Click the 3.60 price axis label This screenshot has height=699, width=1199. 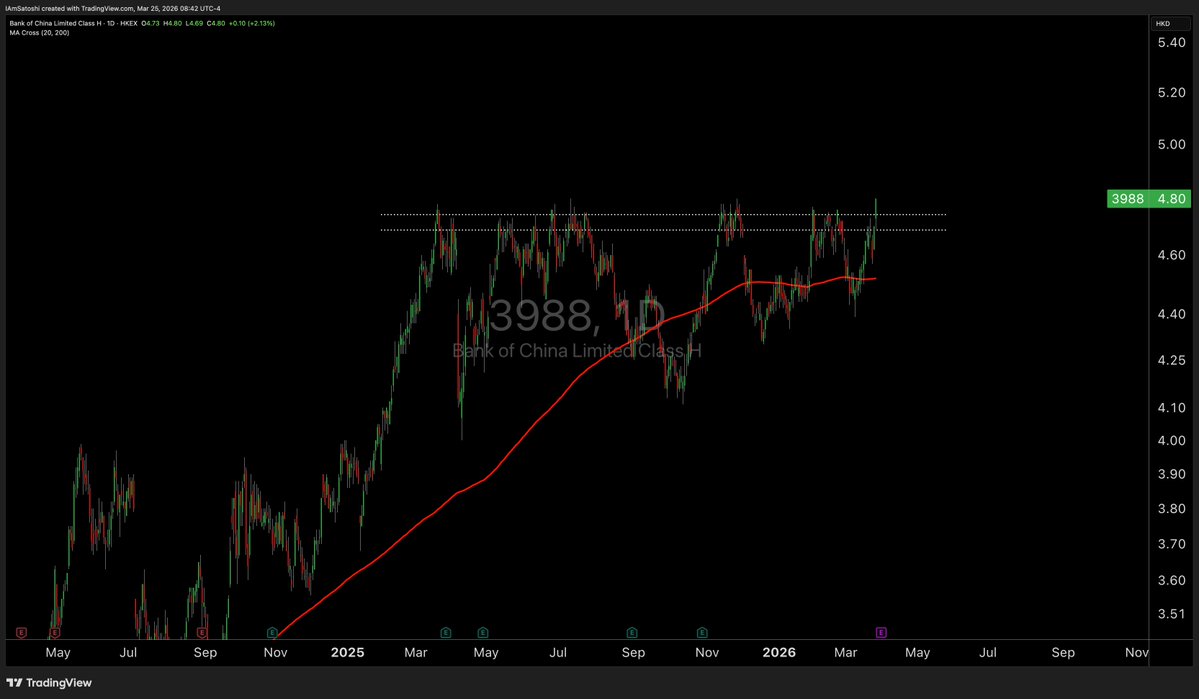pyautogui.click(x=1171, y=580)
